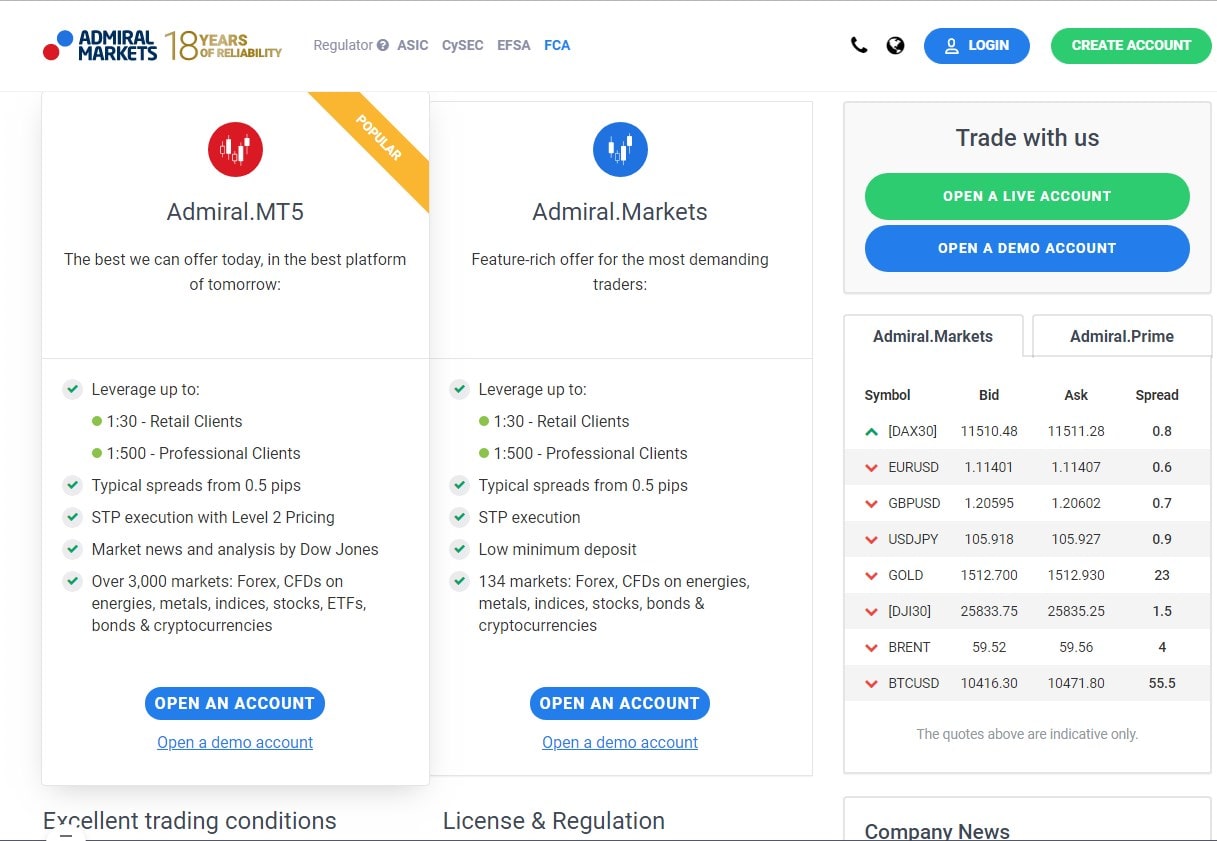
Task: Click BTCUSD ask price 10471.80
Action: pos(1076,683)
